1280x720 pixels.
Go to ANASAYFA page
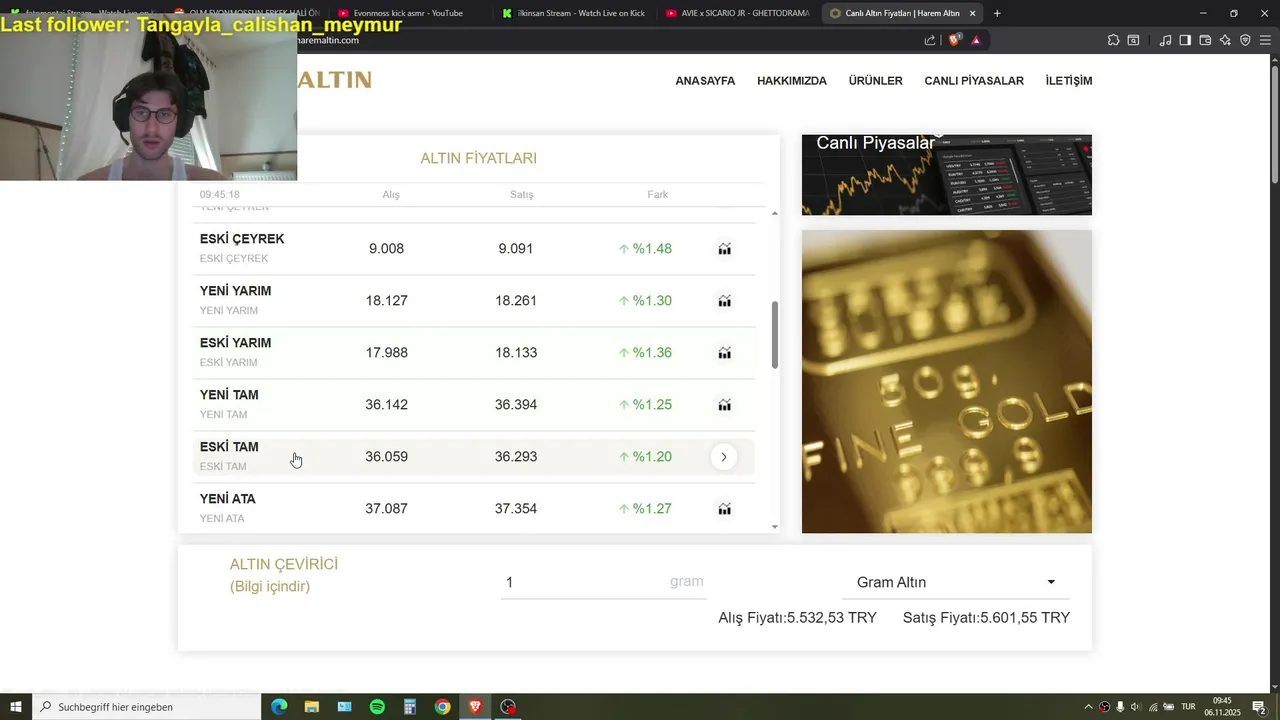click(x=705, y=81)
